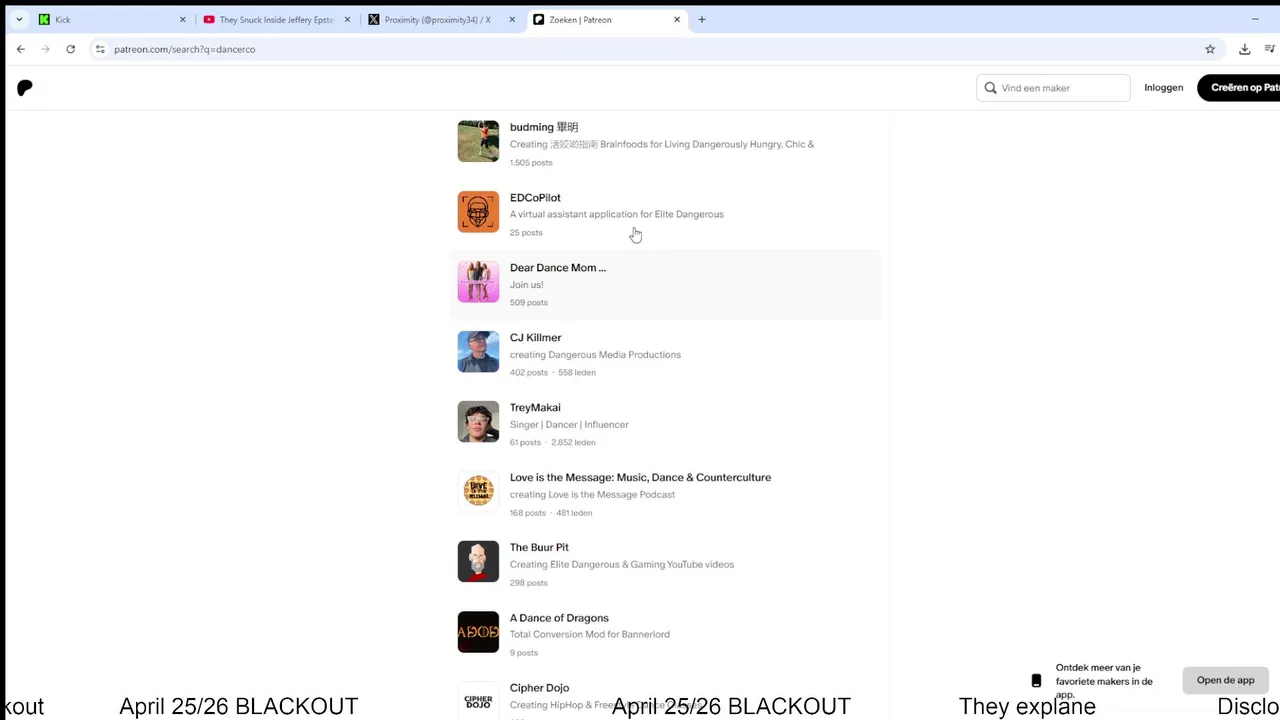Open a new tab with the plus button
The height and width of the screenshot is (720, 1280).
tap(701, 19)
